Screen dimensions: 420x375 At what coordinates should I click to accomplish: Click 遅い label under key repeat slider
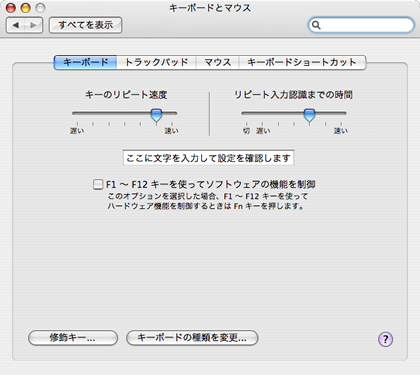click(77, 131)
